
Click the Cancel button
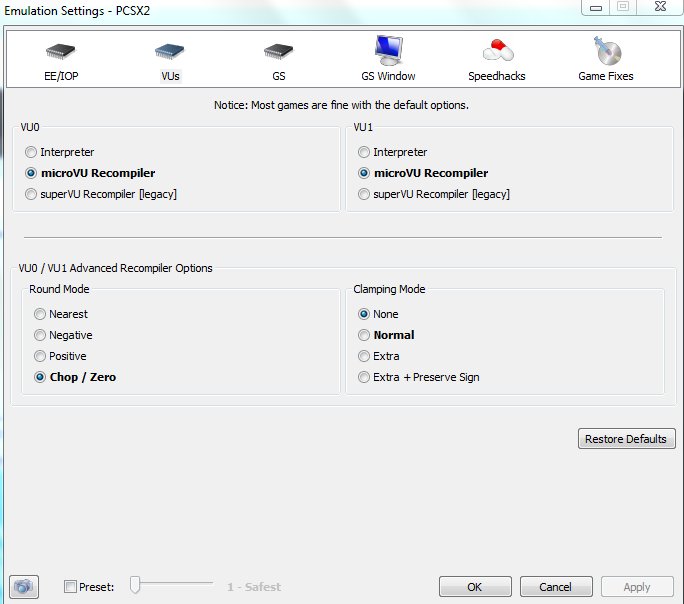(x=556, y=587)
